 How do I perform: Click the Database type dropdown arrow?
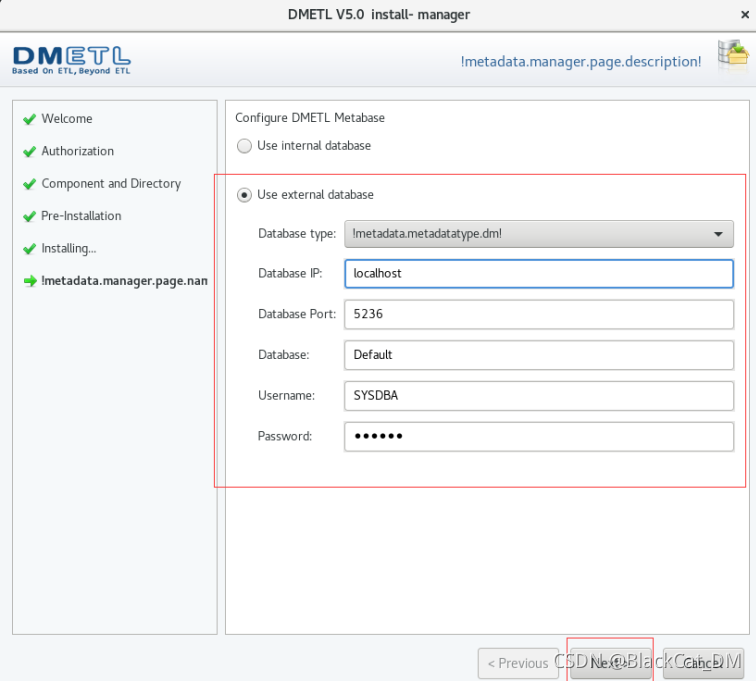(718, 234)
